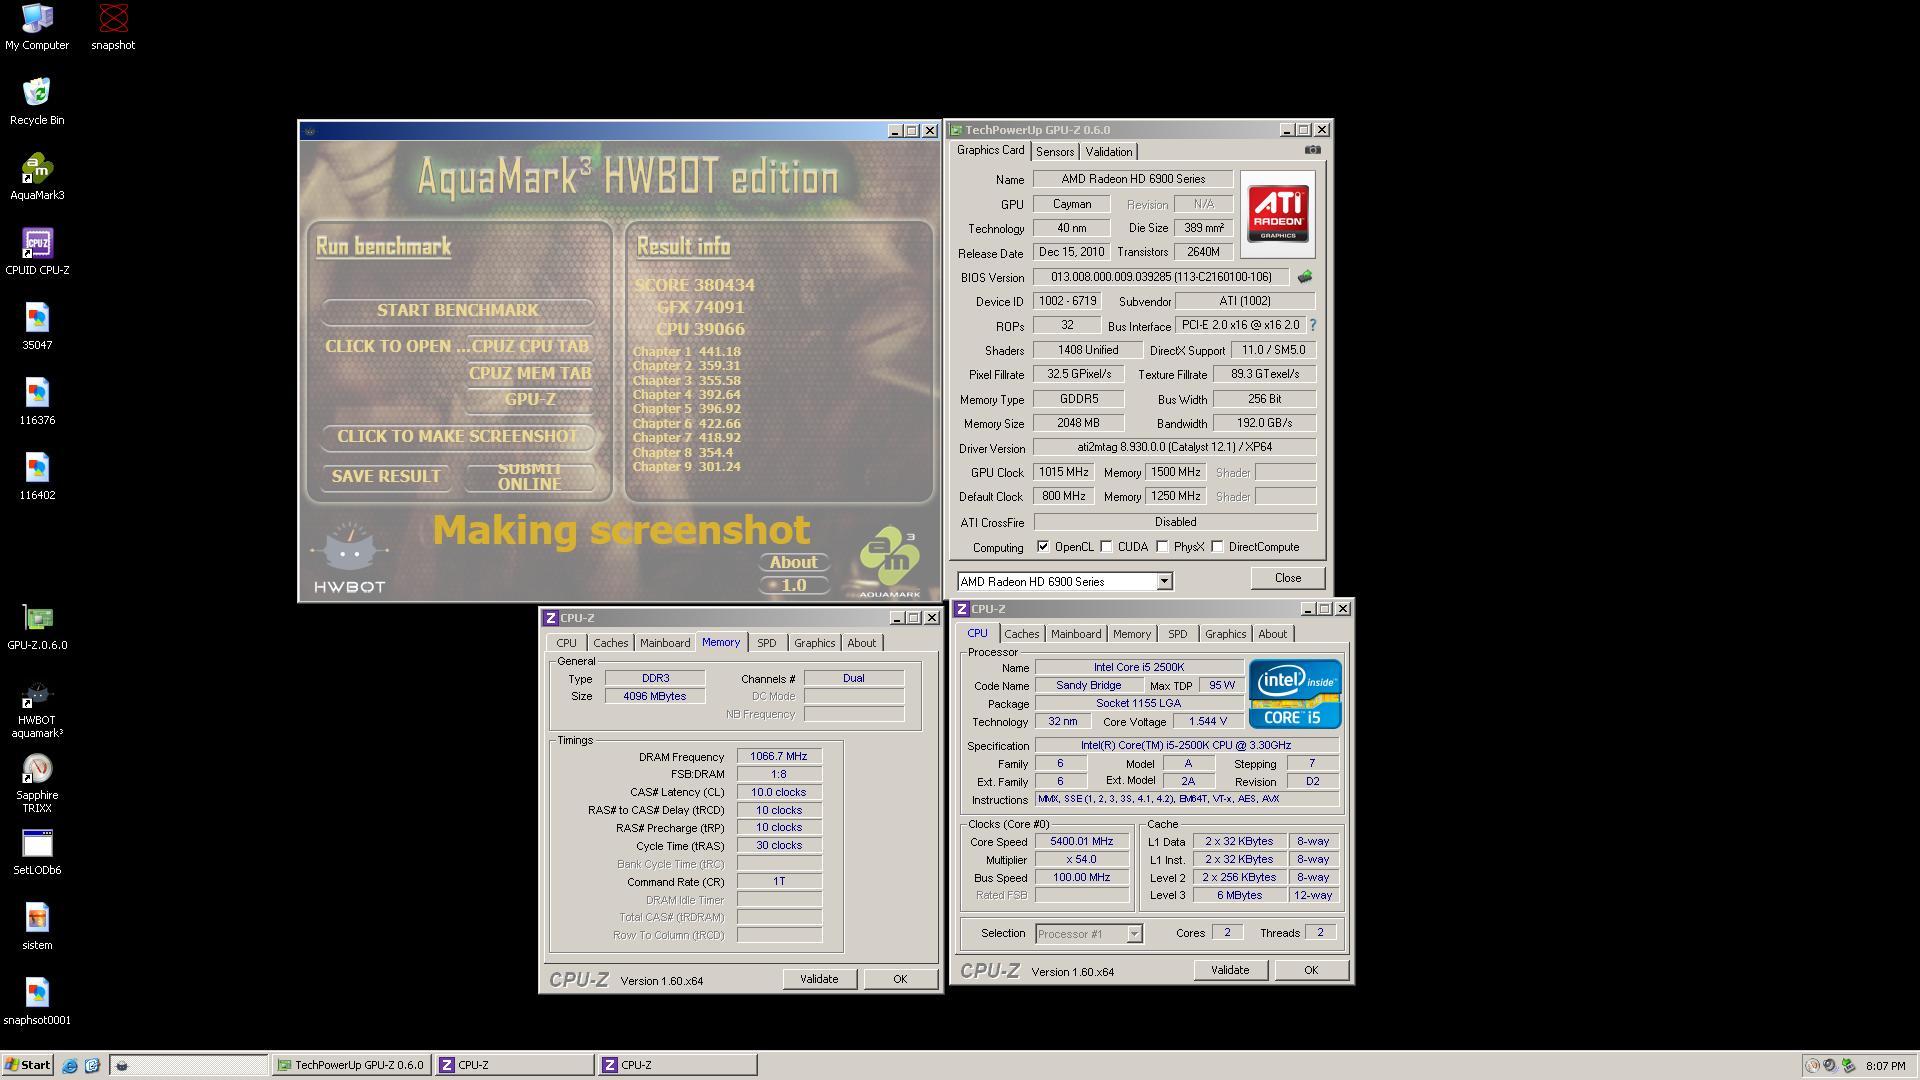Click the green system tray icon

[1849, 1066]
